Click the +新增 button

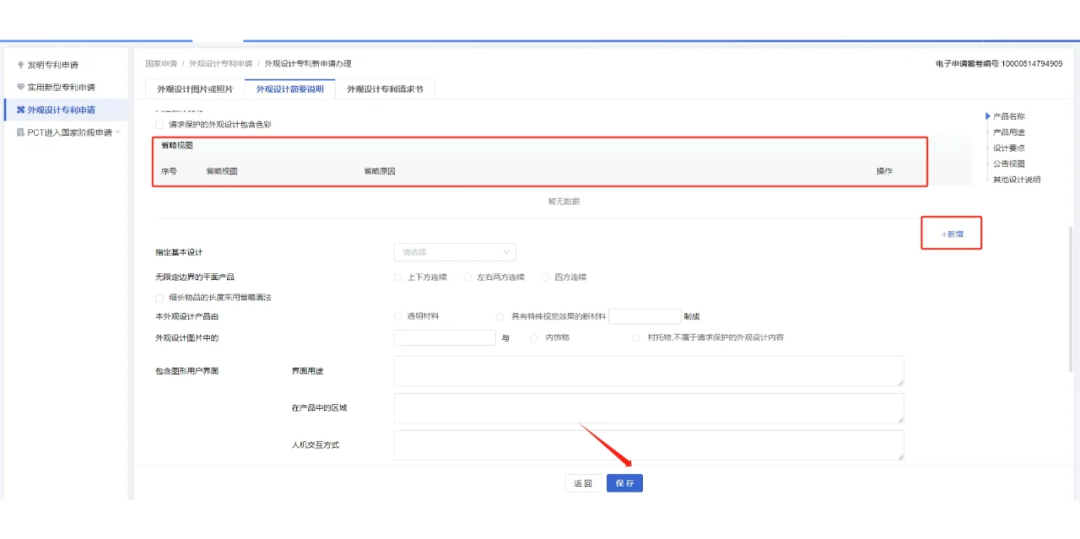(x=952, y=234)
